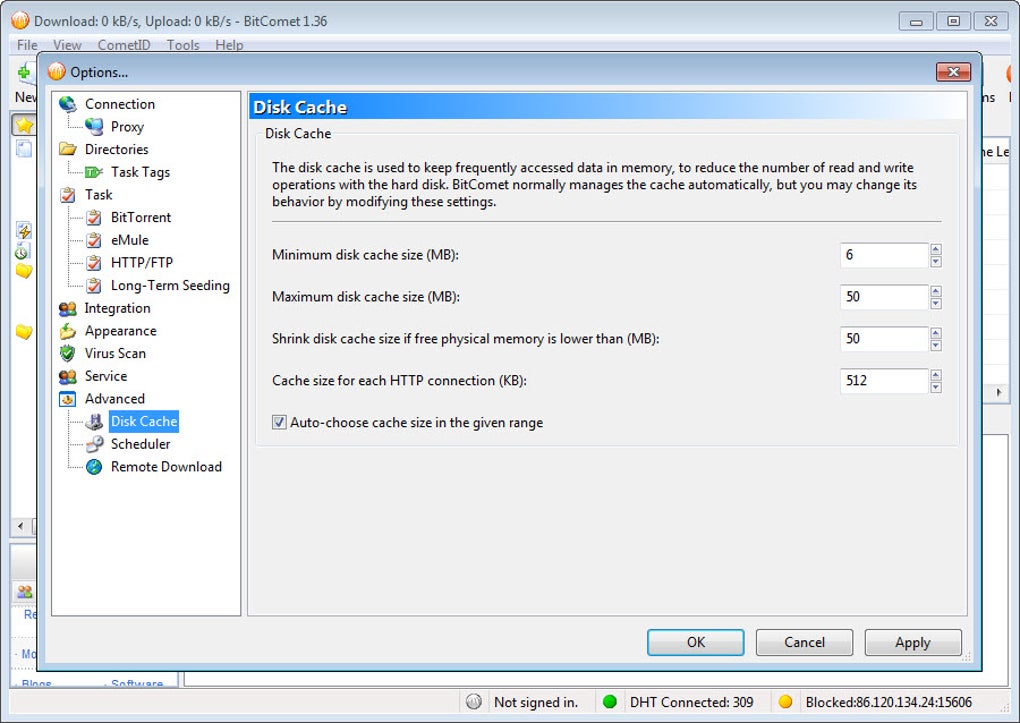This screenshot has width=1020, height=723.
Task: Click the Virus Scan shield icon
Action: click(x=67, y=353)
